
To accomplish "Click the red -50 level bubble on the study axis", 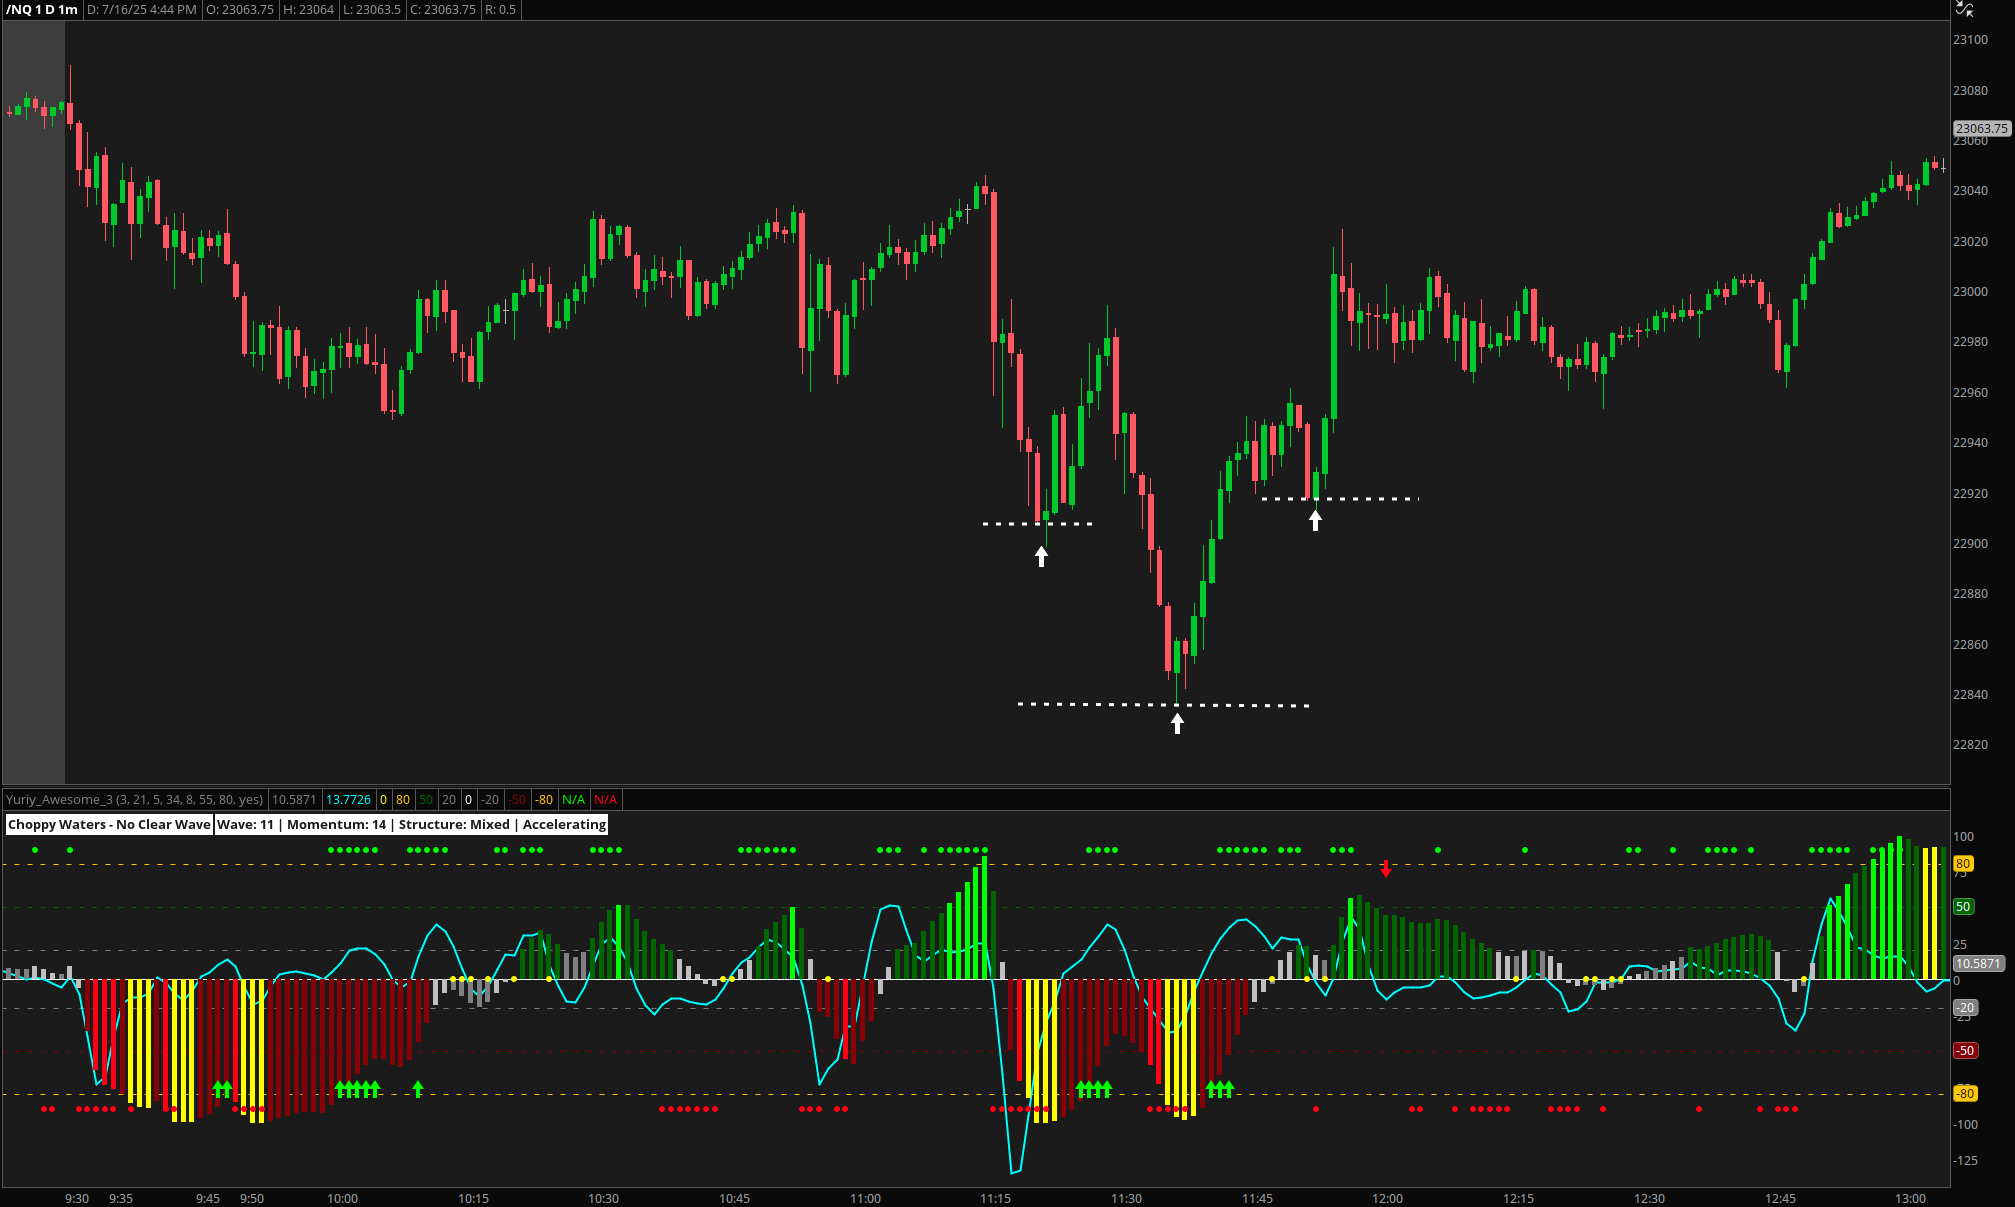I will coord(1965,1051).
